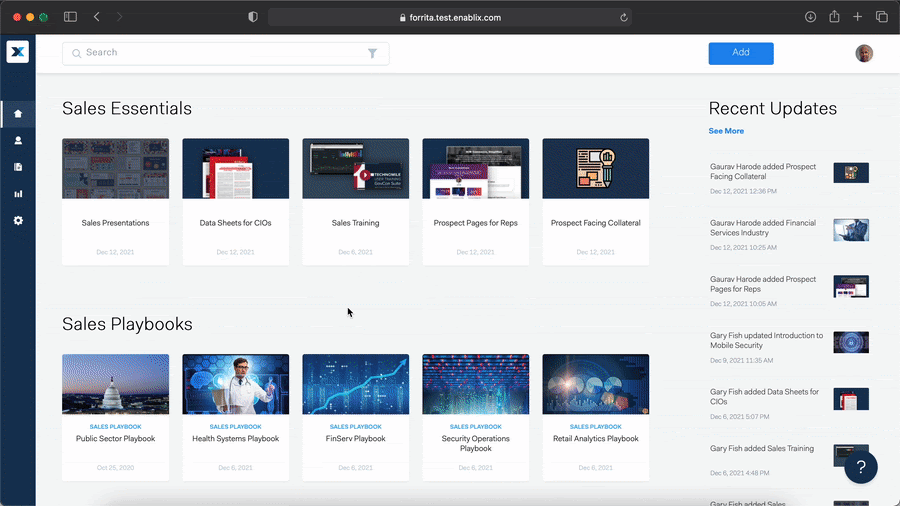Open Data Sheets for CIOs card
The width and height of the screenshot is (900, 506).
point(235,201)
